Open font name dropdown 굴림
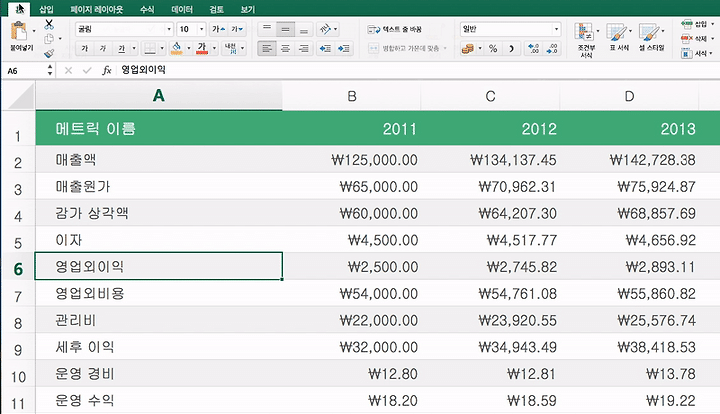720x414 pixels. point(169,29)
